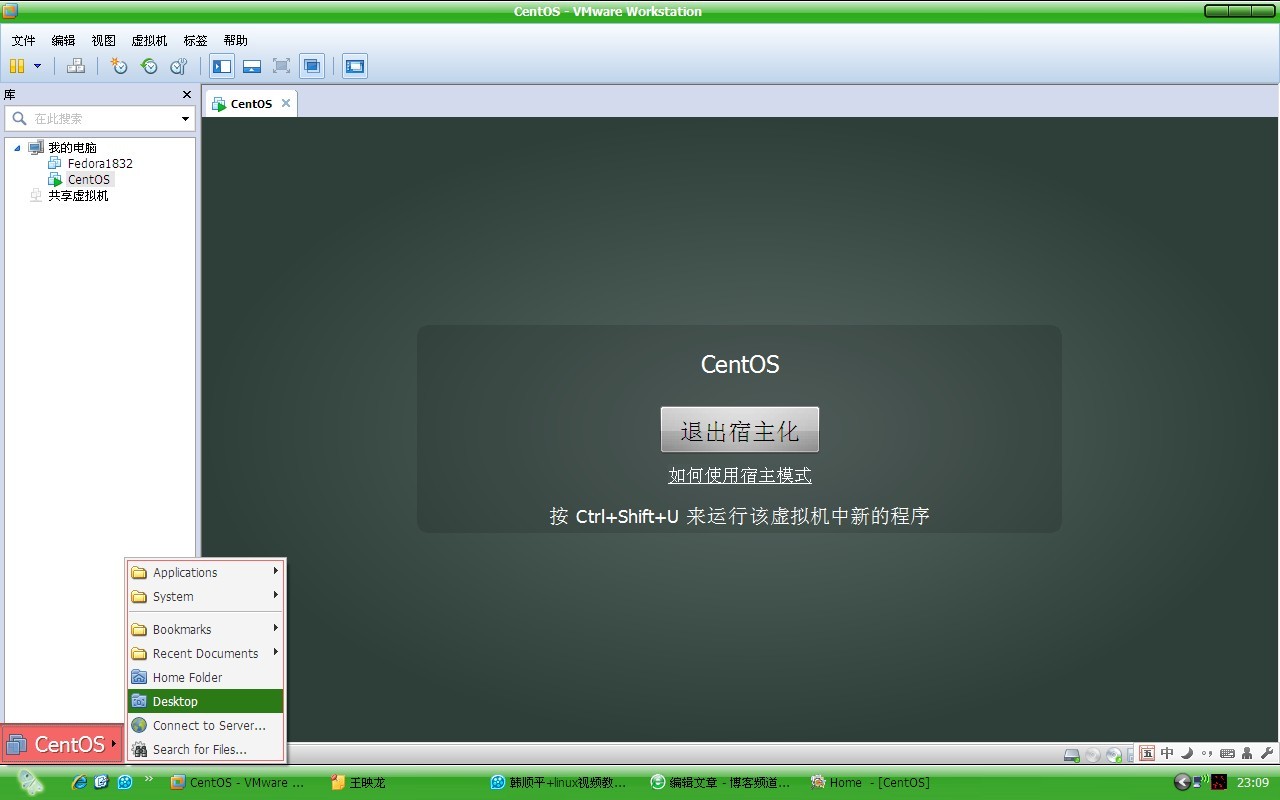Click the connected CD/DVD device icon
This screenshot has width=1280, height=800.
1114,755
